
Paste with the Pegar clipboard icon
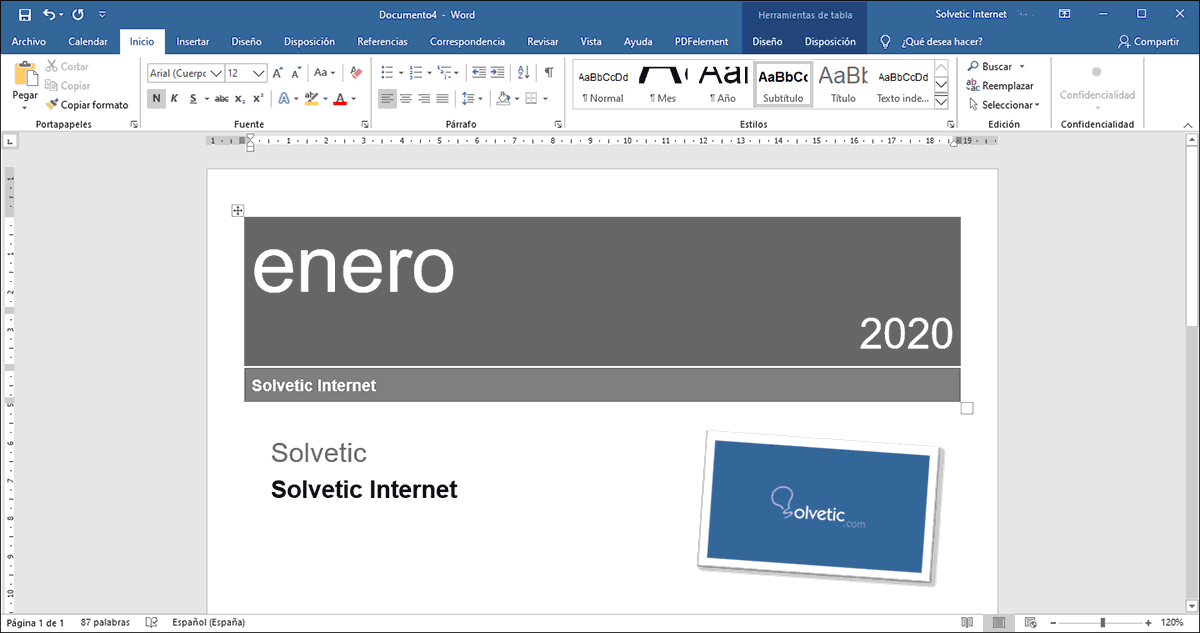point(25,74)
